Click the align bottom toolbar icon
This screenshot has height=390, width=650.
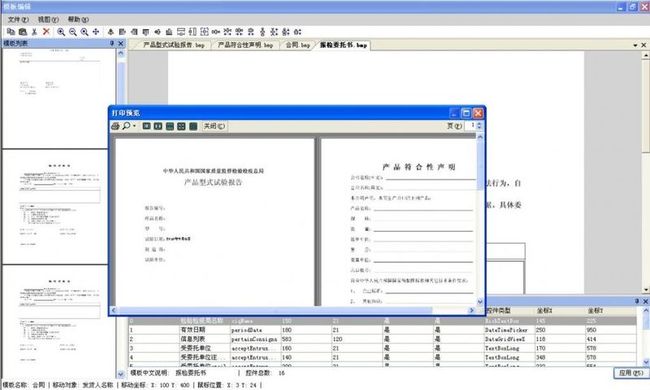[x=169, y=31]
